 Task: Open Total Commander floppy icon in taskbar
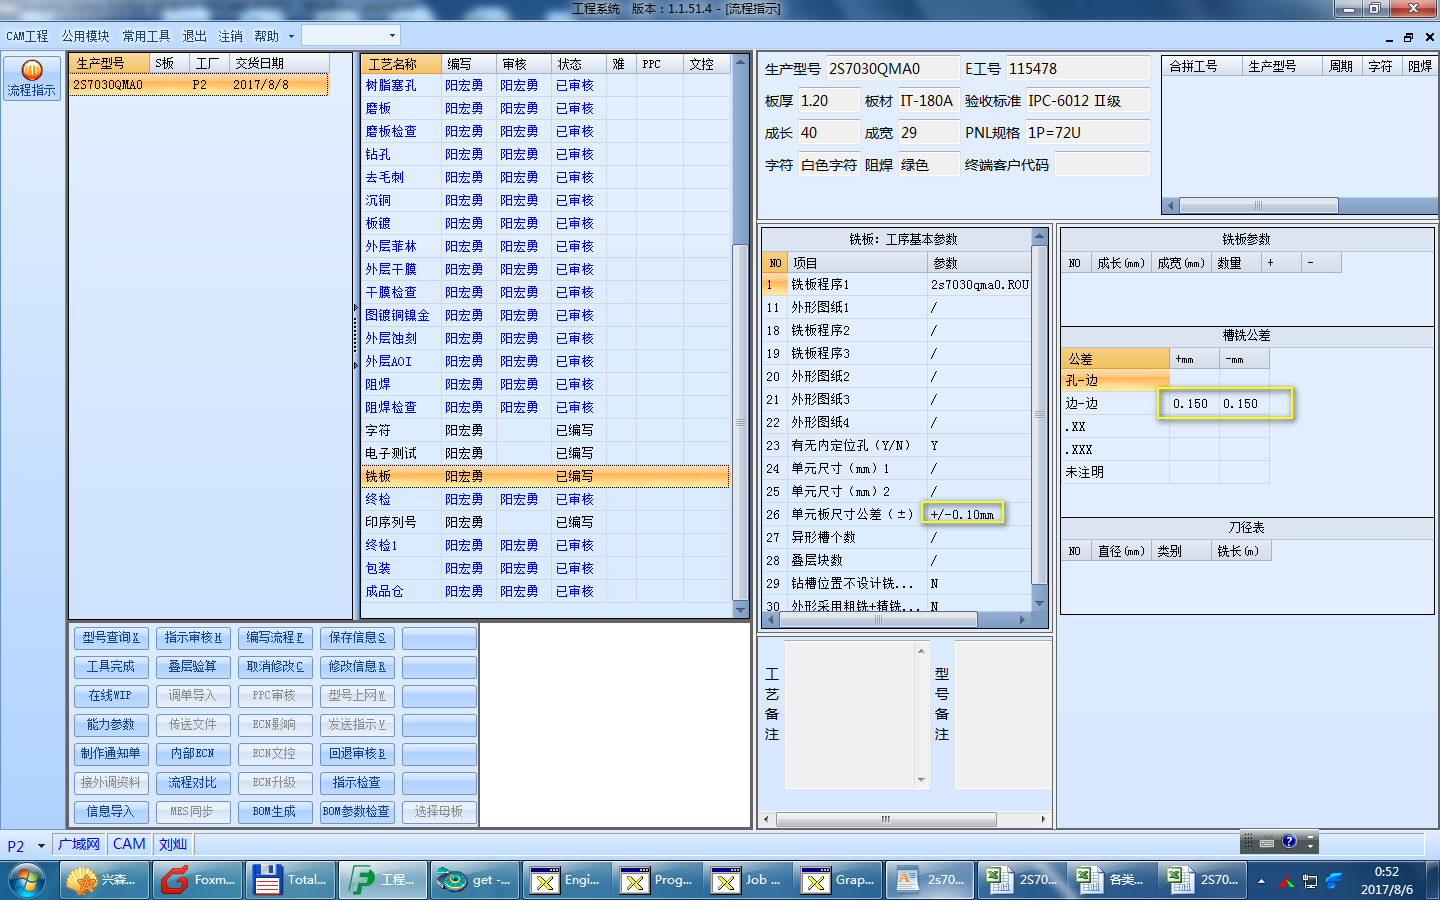[290, 880]
